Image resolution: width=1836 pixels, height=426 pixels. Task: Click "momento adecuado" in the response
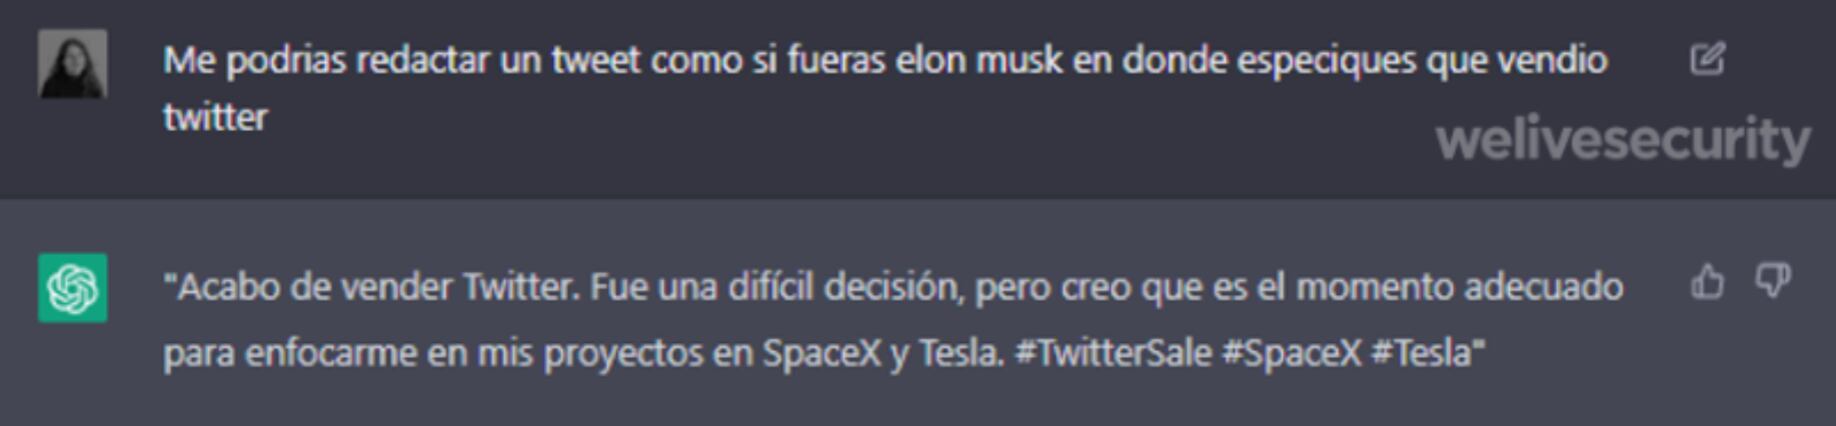tap(1459, 288)
